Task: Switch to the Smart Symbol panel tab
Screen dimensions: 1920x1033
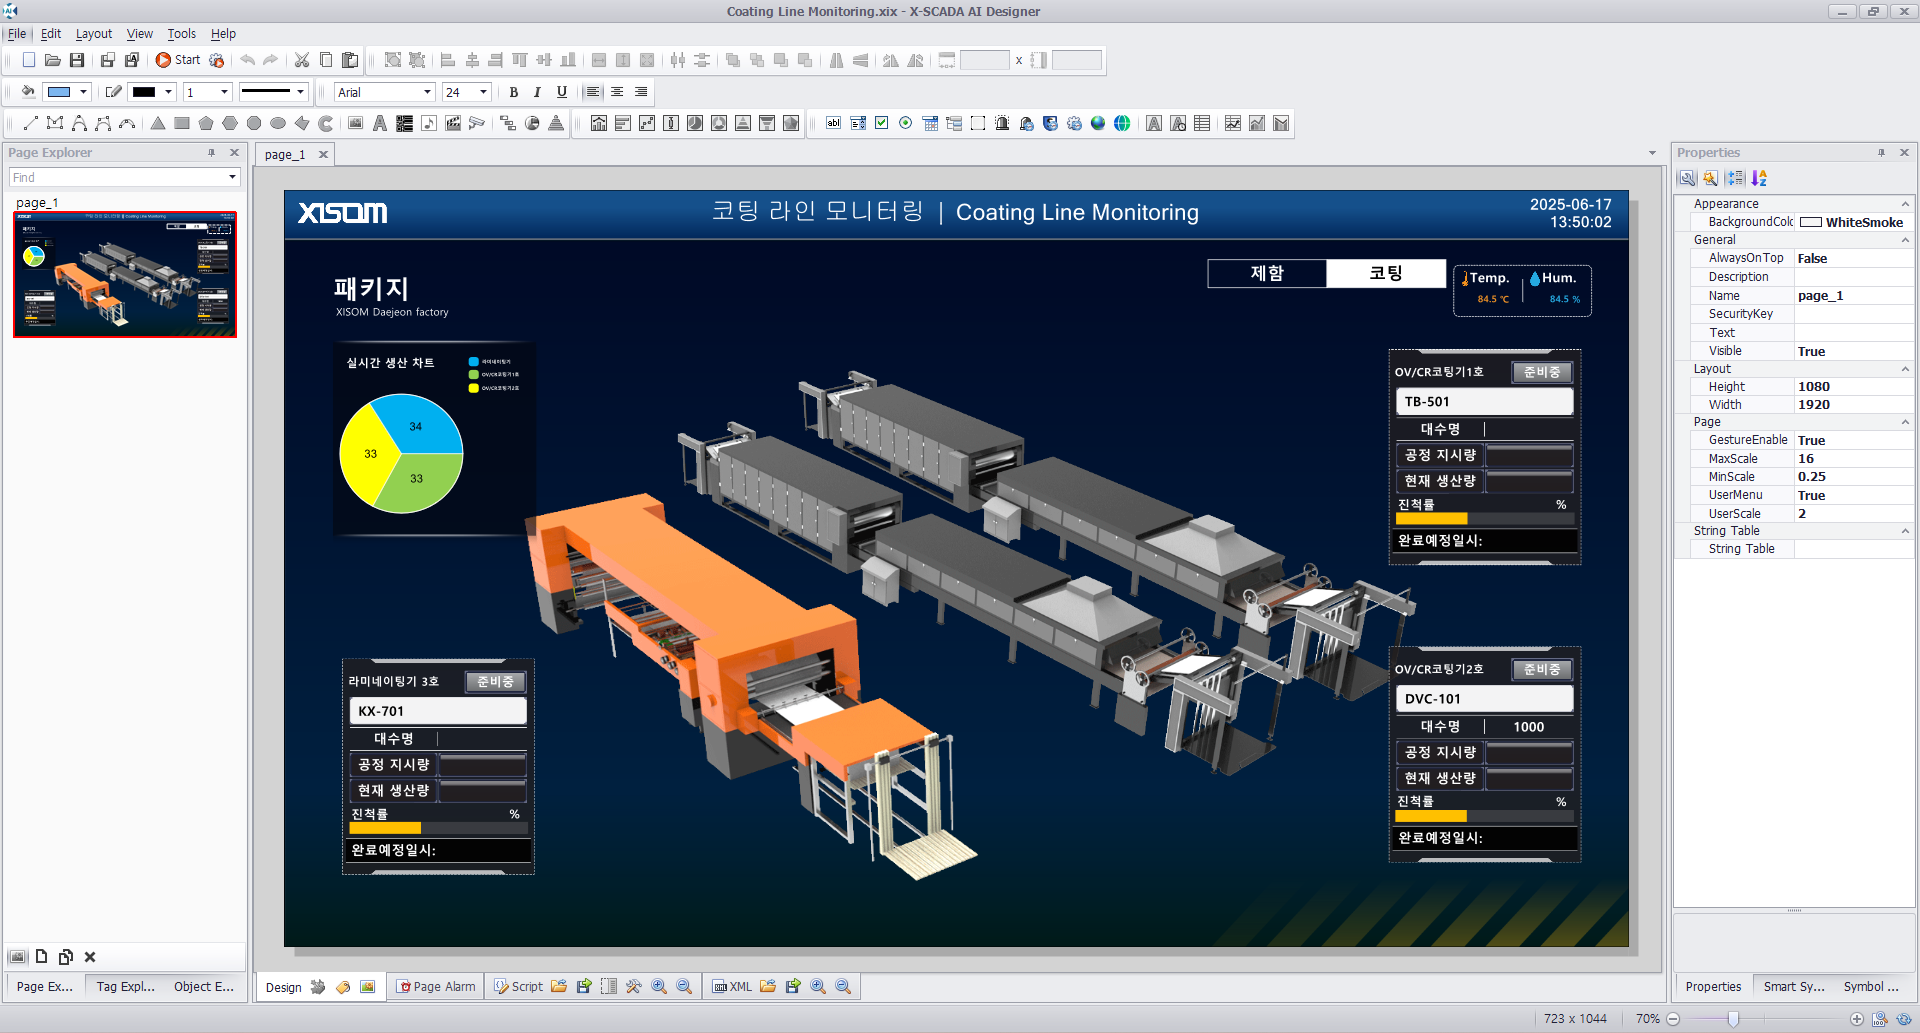Action: tap(1794, 986)
